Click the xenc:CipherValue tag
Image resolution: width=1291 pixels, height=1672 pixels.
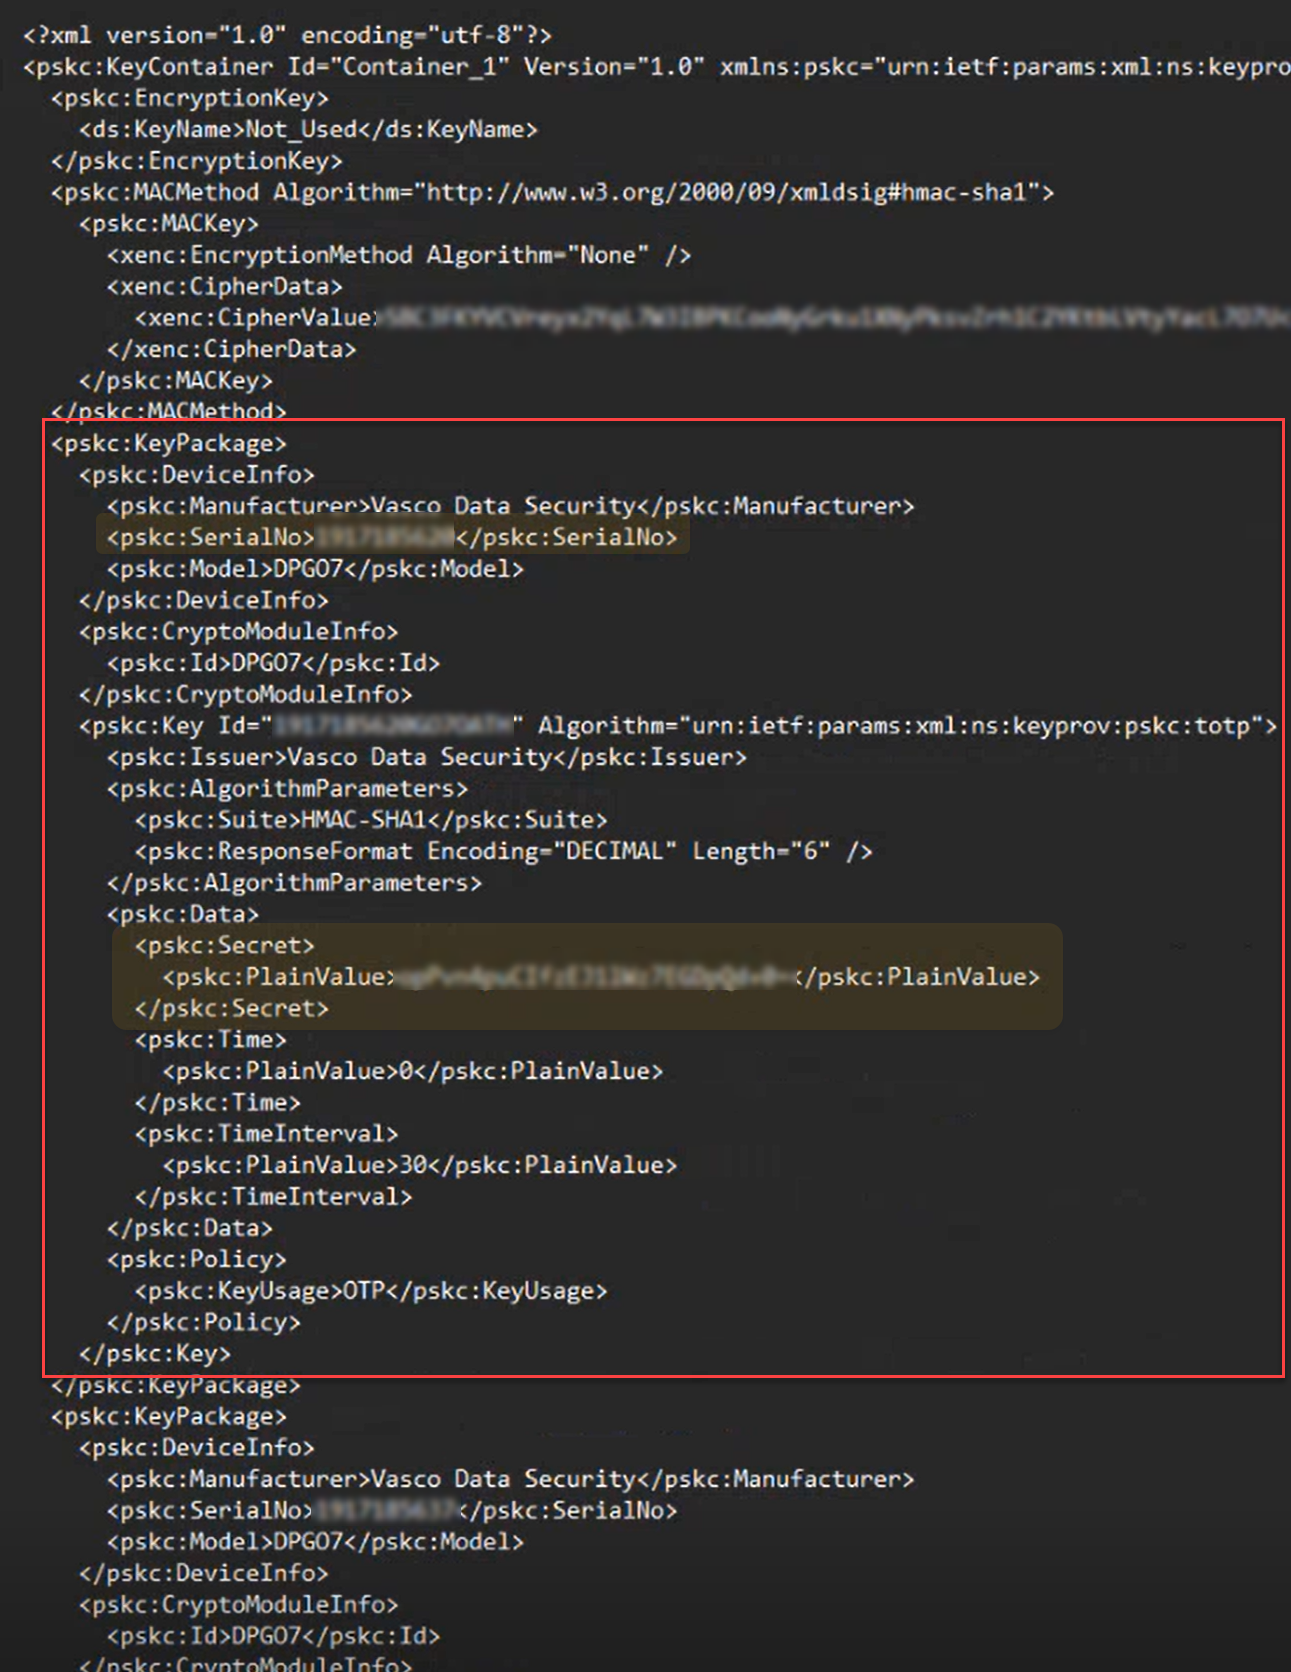[x=256, y=318]
